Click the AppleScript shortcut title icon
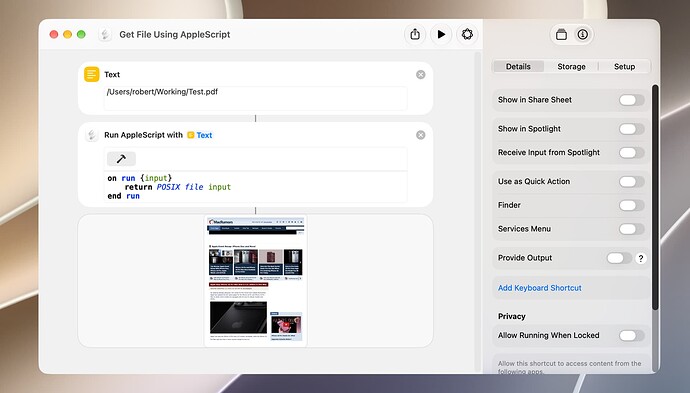 tap(105, 34)
